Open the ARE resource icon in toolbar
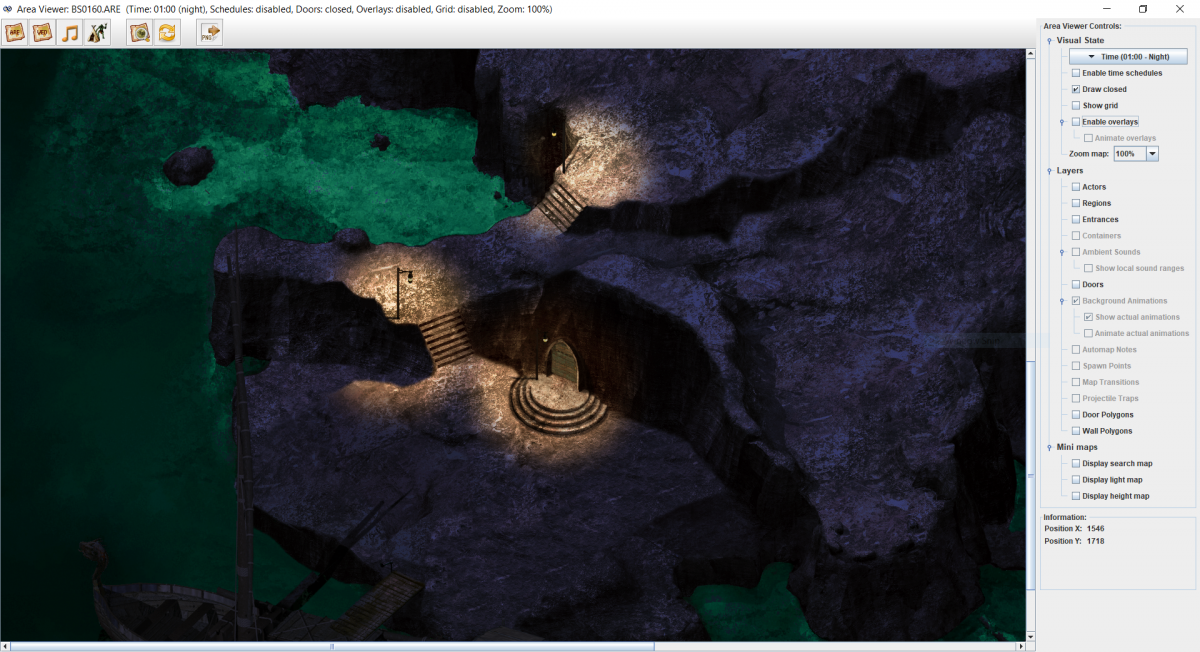Image resolution: width=1200 pixels, height=652 pixels. (x=15, y=33)
